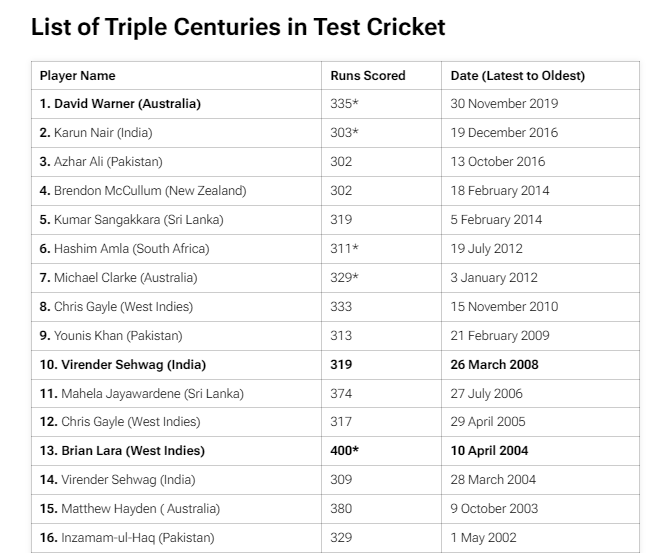Click Michael Clarke (Australia) player name

[x=118, y=278]
